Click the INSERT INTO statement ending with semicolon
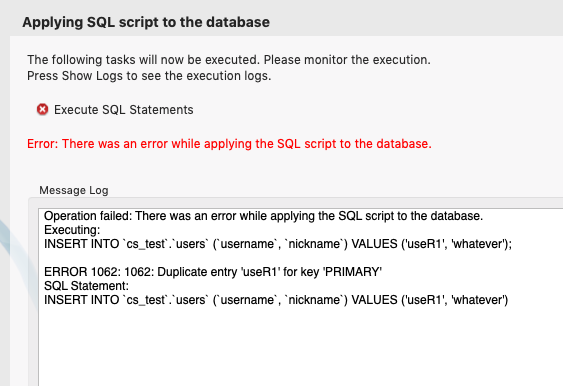The width and height of the screenshot is (563, 386). click(x=278, y=244)
